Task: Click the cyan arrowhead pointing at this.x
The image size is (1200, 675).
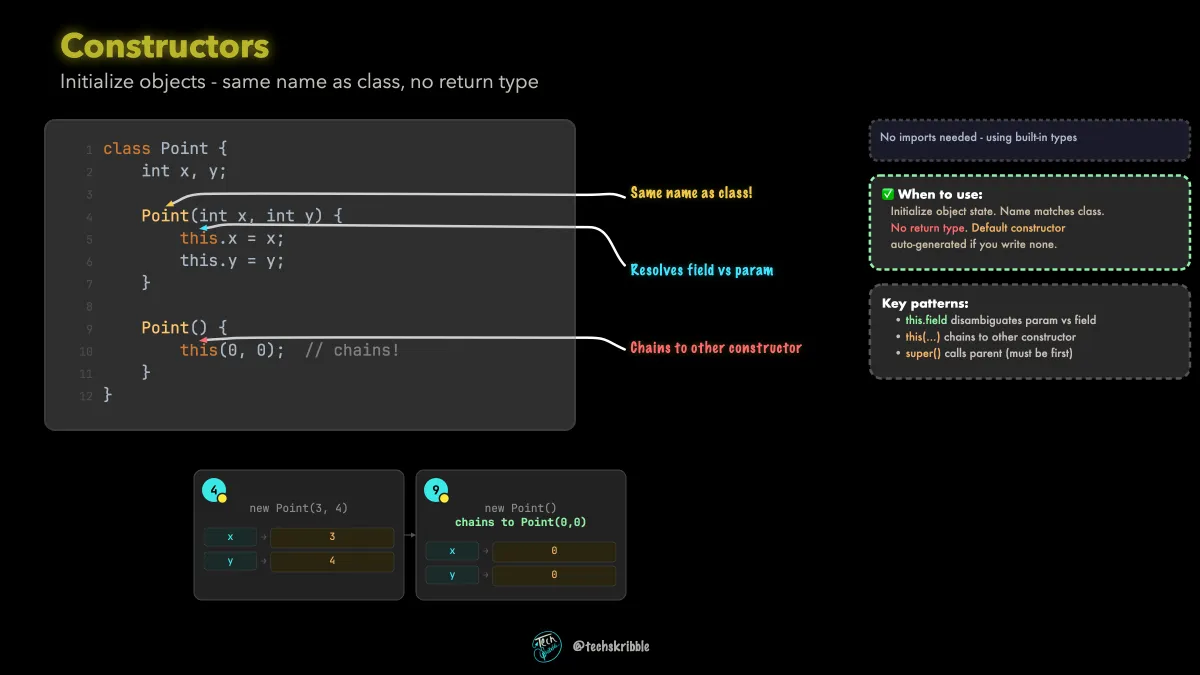Action: pos(205,228)
